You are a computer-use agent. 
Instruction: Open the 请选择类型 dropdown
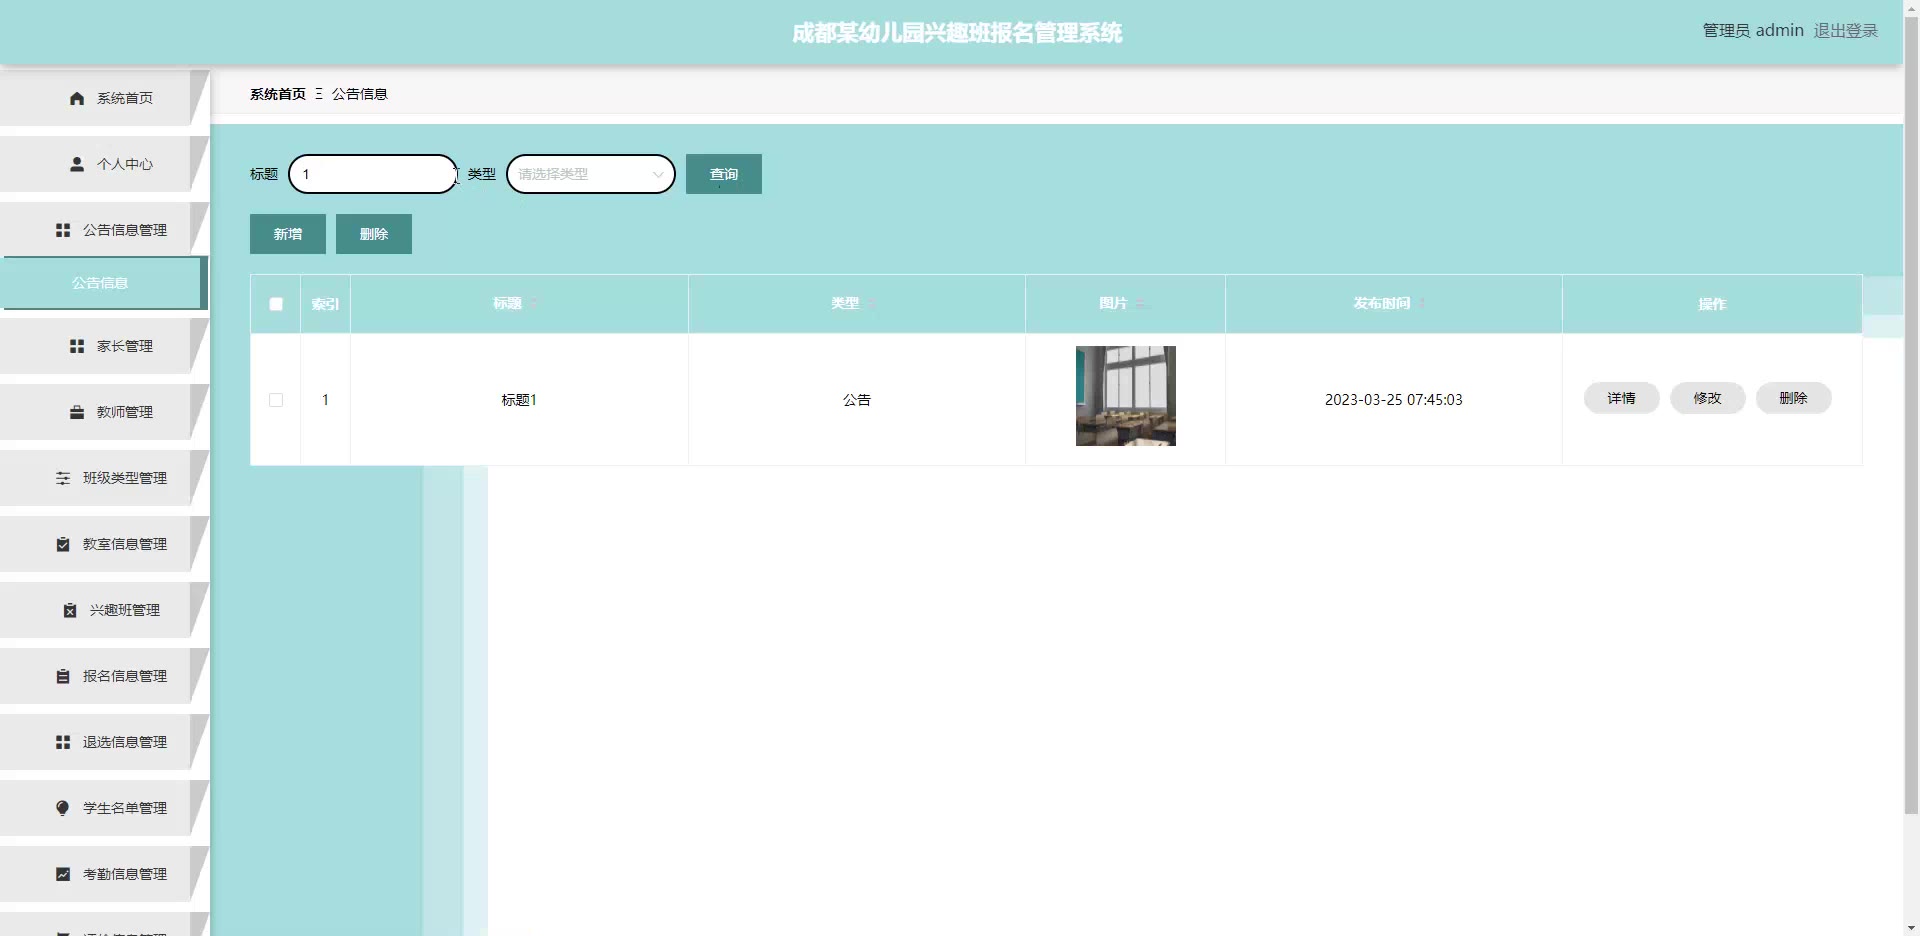pos(591,174)
